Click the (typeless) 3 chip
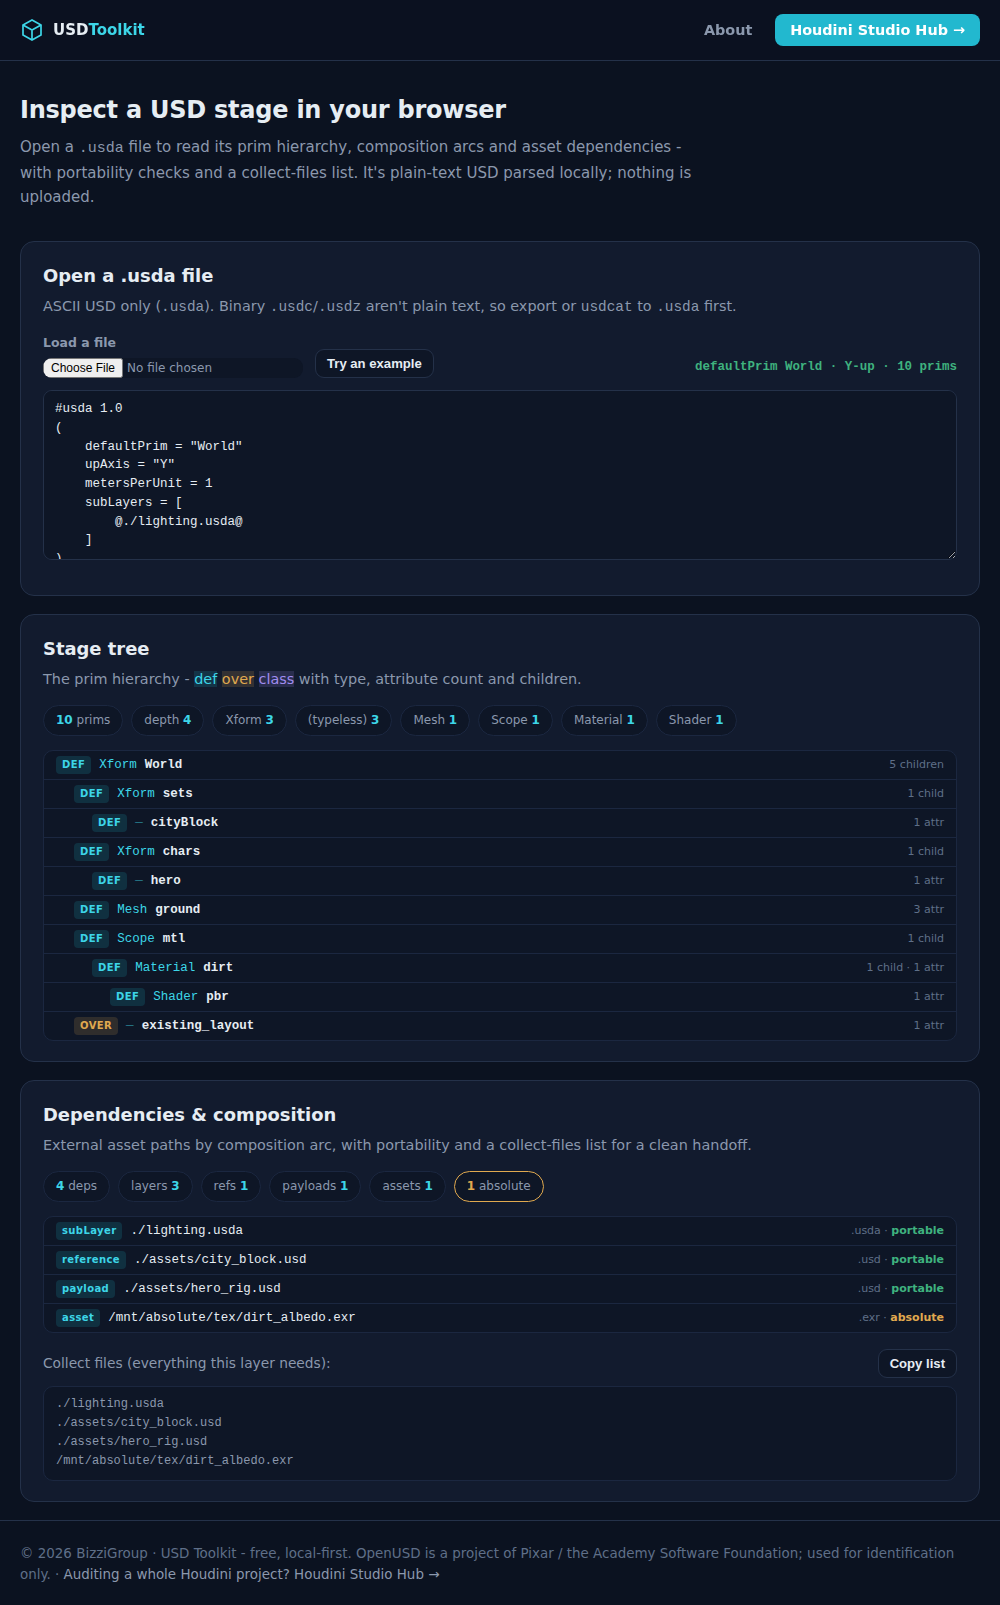This screenshot has height=1605, width=1000. click(343, 720)
